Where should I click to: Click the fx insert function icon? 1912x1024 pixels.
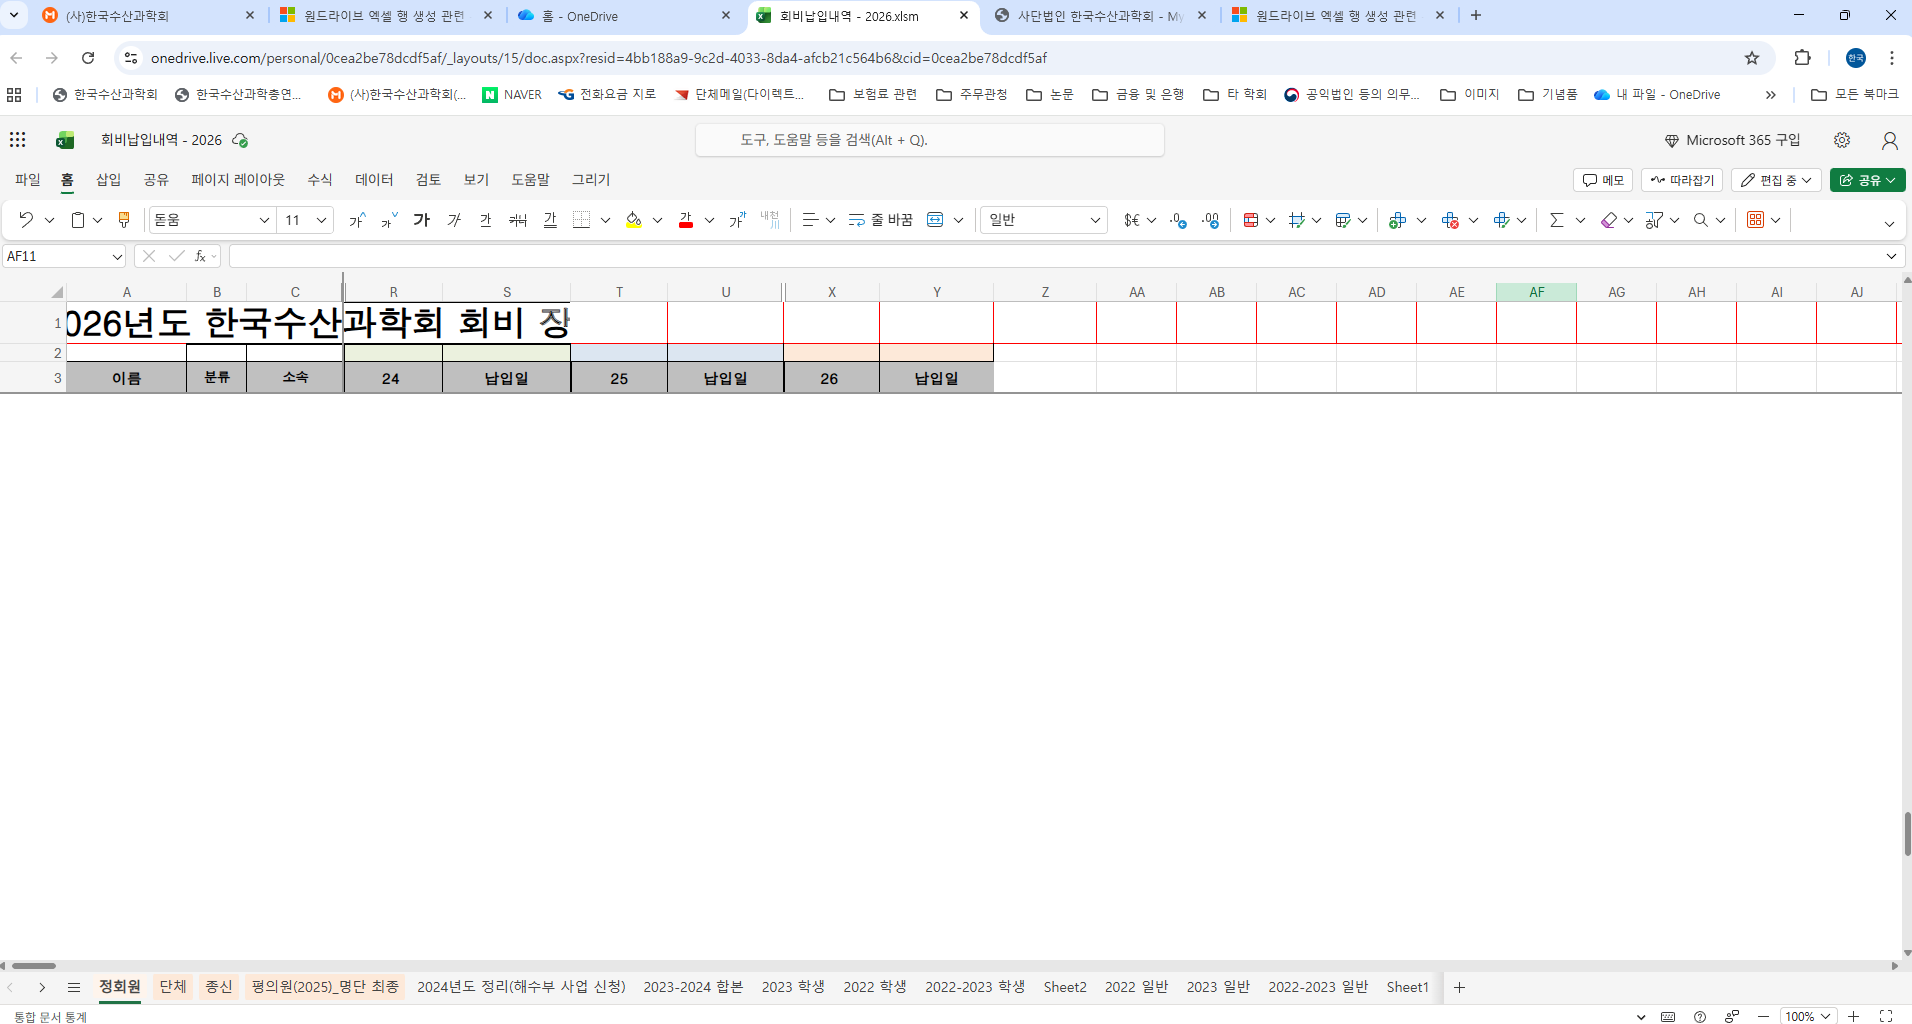[x=200, y=257]
